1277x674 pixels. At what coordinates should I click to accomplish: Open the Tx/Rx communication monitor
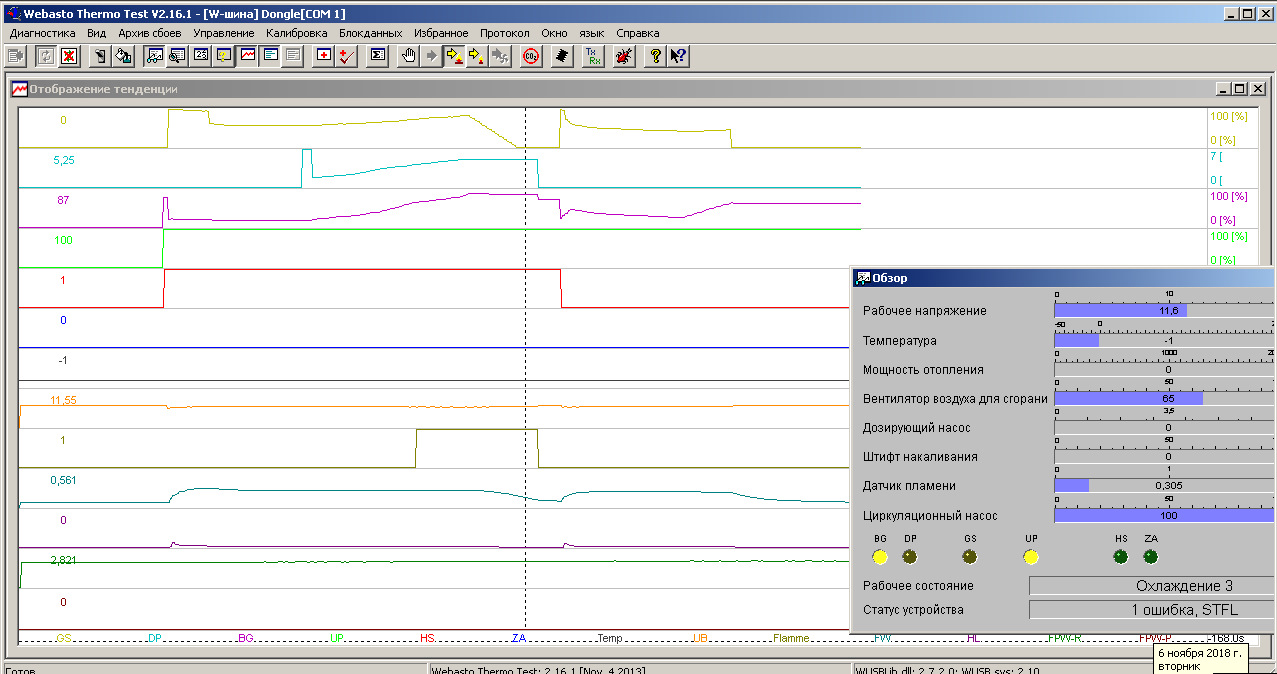pyautogui.click(x=593, y=56)
